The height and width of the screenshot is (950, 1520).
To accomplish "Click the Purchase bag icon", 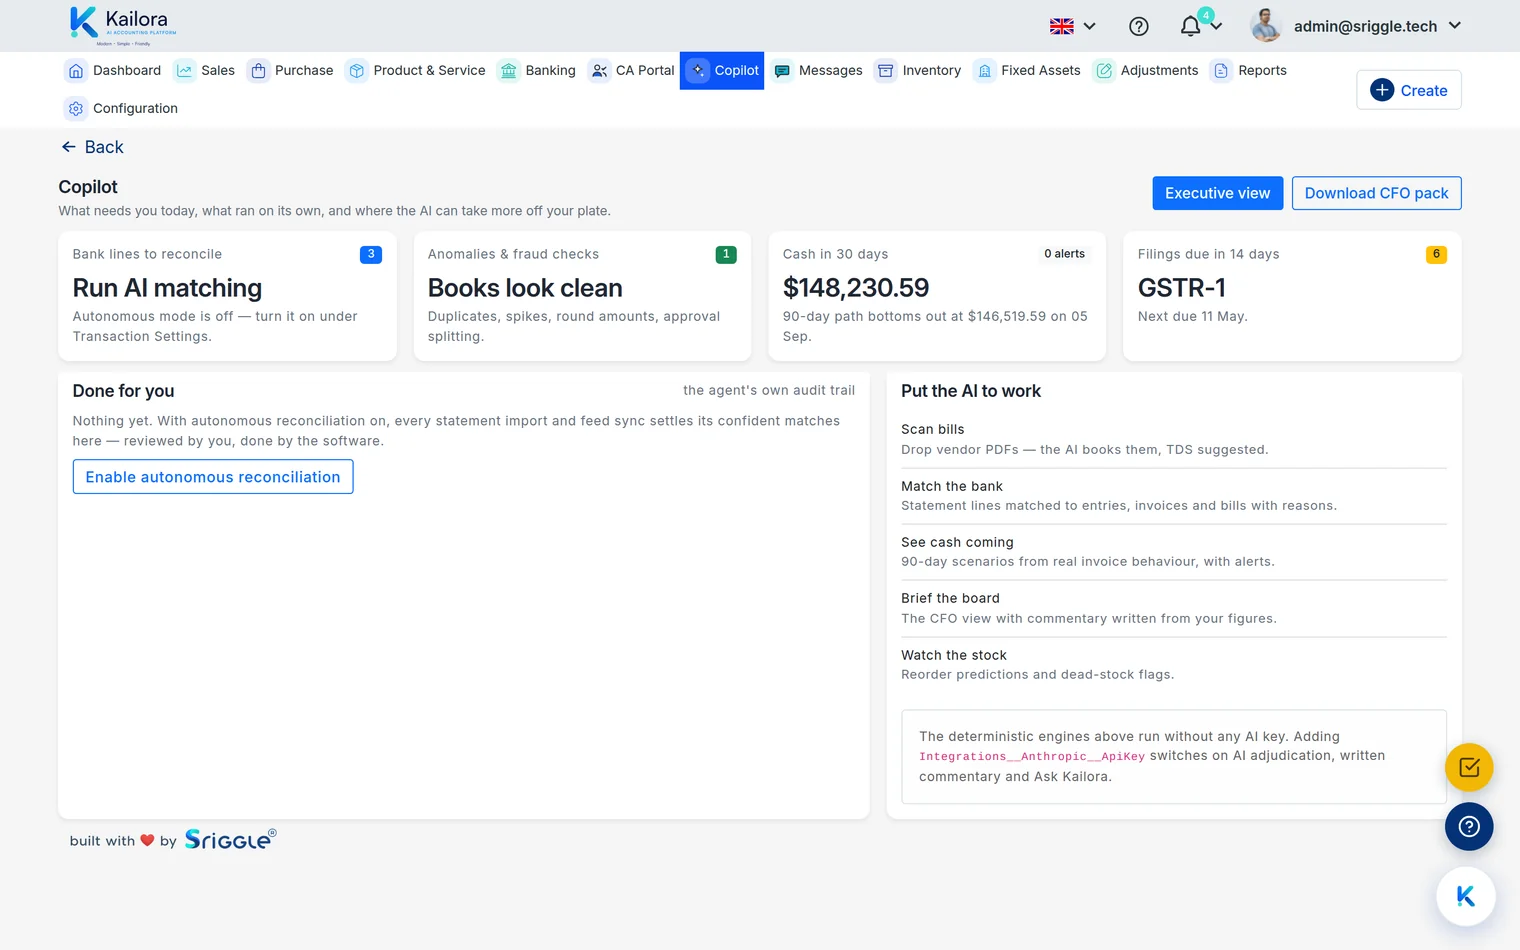I will (258, 70).
